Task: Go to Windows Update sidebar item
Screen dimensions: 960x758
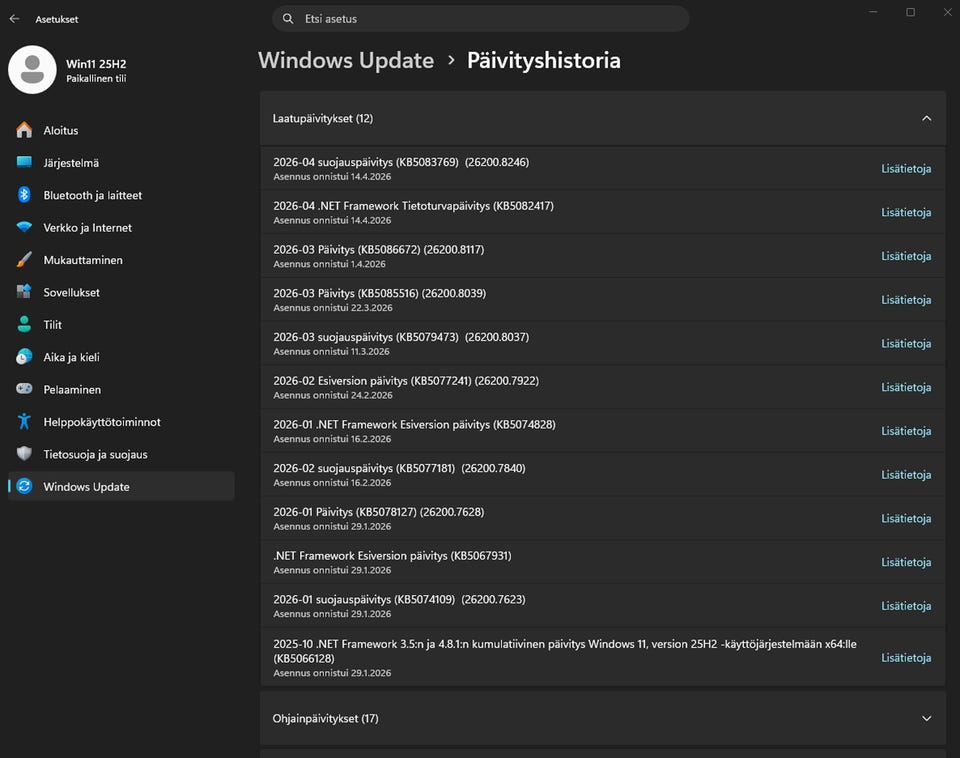Action: tap(86, 487)
